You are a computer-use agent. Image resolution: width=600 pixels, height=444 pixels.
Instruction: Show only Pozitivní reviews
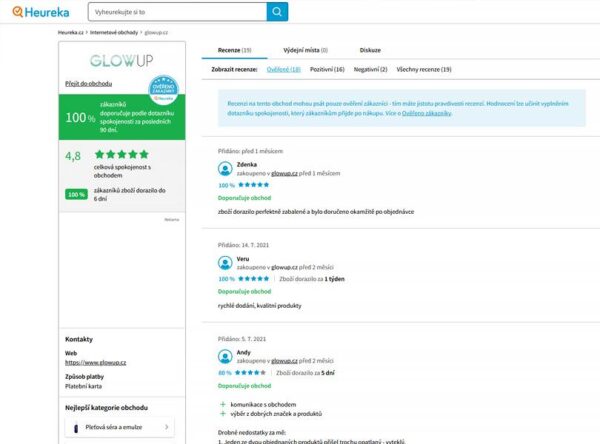[327, 69]
